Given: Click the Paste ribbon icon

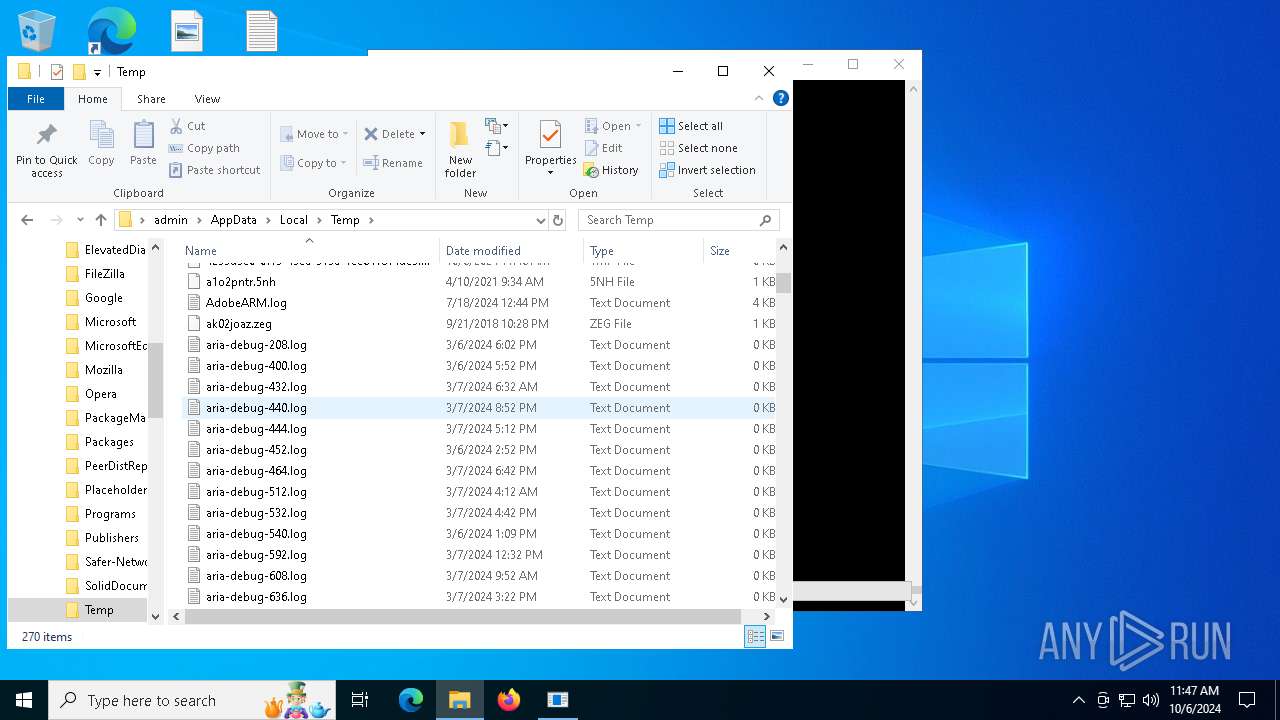Looking at the screenshot, I should coord(143,143).
